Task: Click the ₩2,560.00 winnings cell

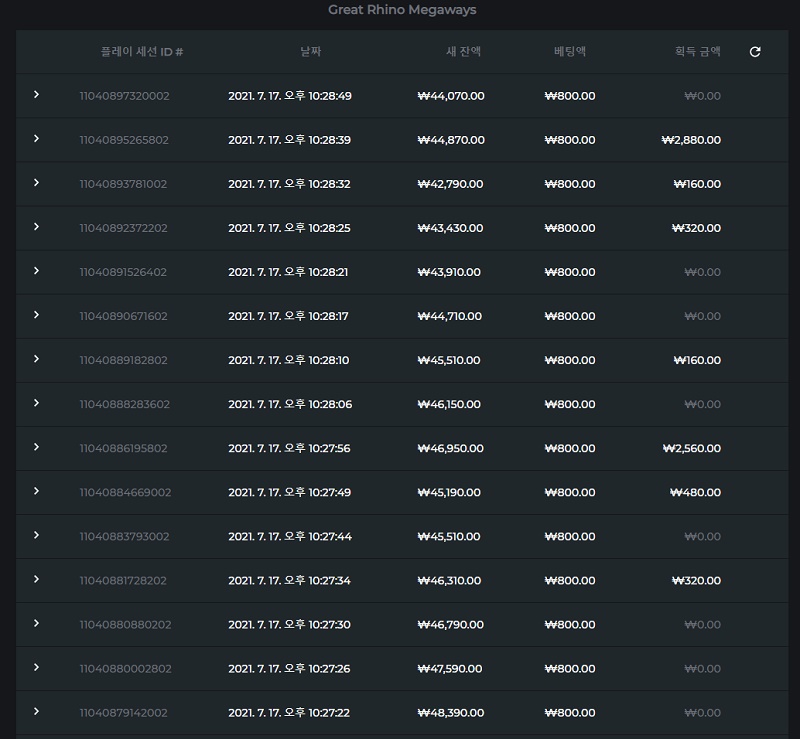Action: pyautogui.click(x=692, y=448)
